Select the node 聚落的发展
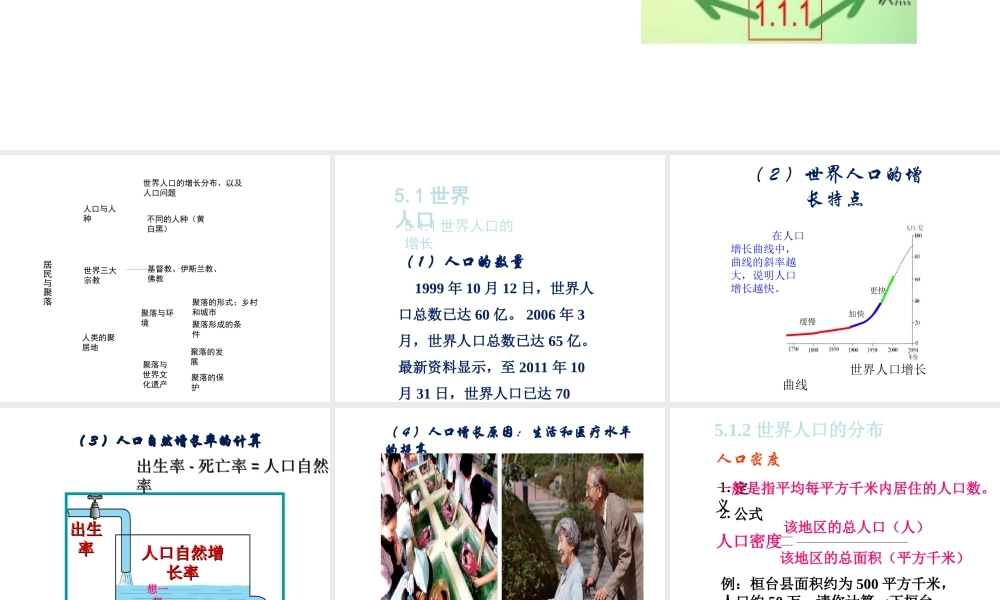Viewport: 1000px width, 600px height. click(x=207, y=356)
